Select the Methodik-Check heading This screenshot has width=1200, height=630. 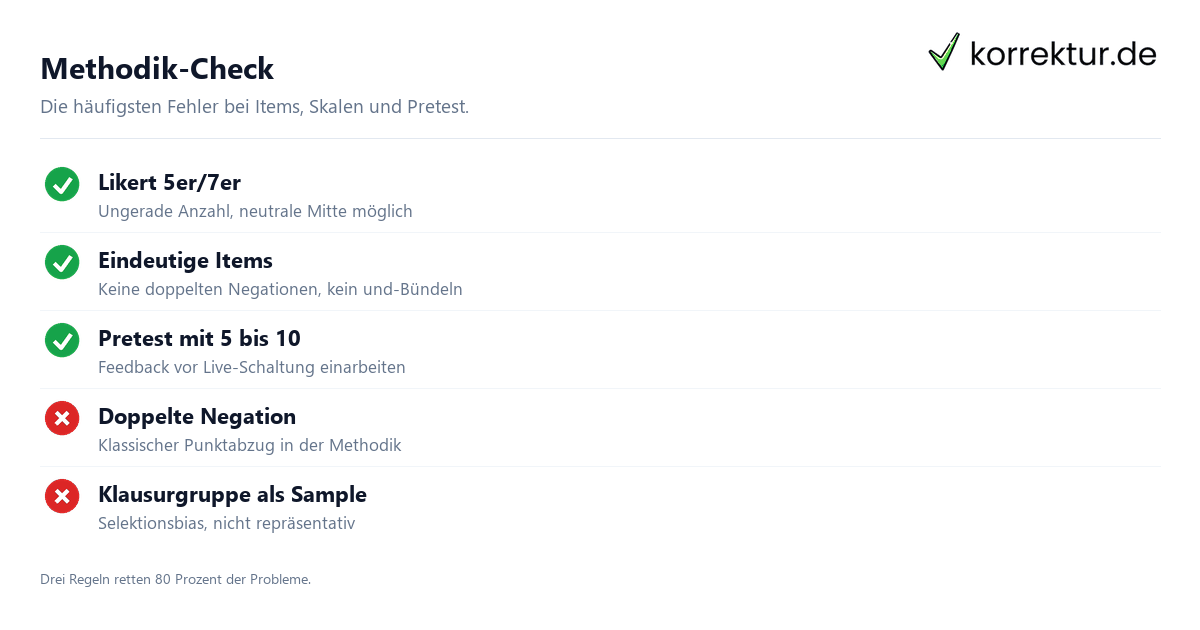157,69
